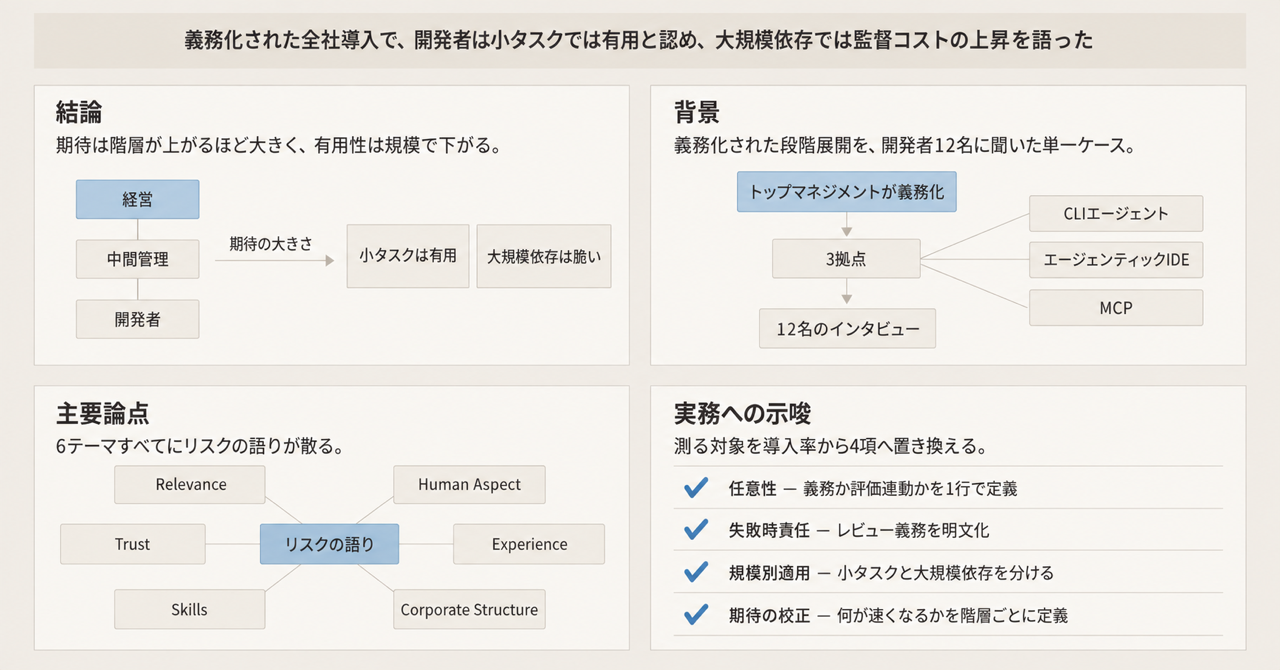1280x670 pixels.
Task: Select the MCP box
Action: [1116, 308]
